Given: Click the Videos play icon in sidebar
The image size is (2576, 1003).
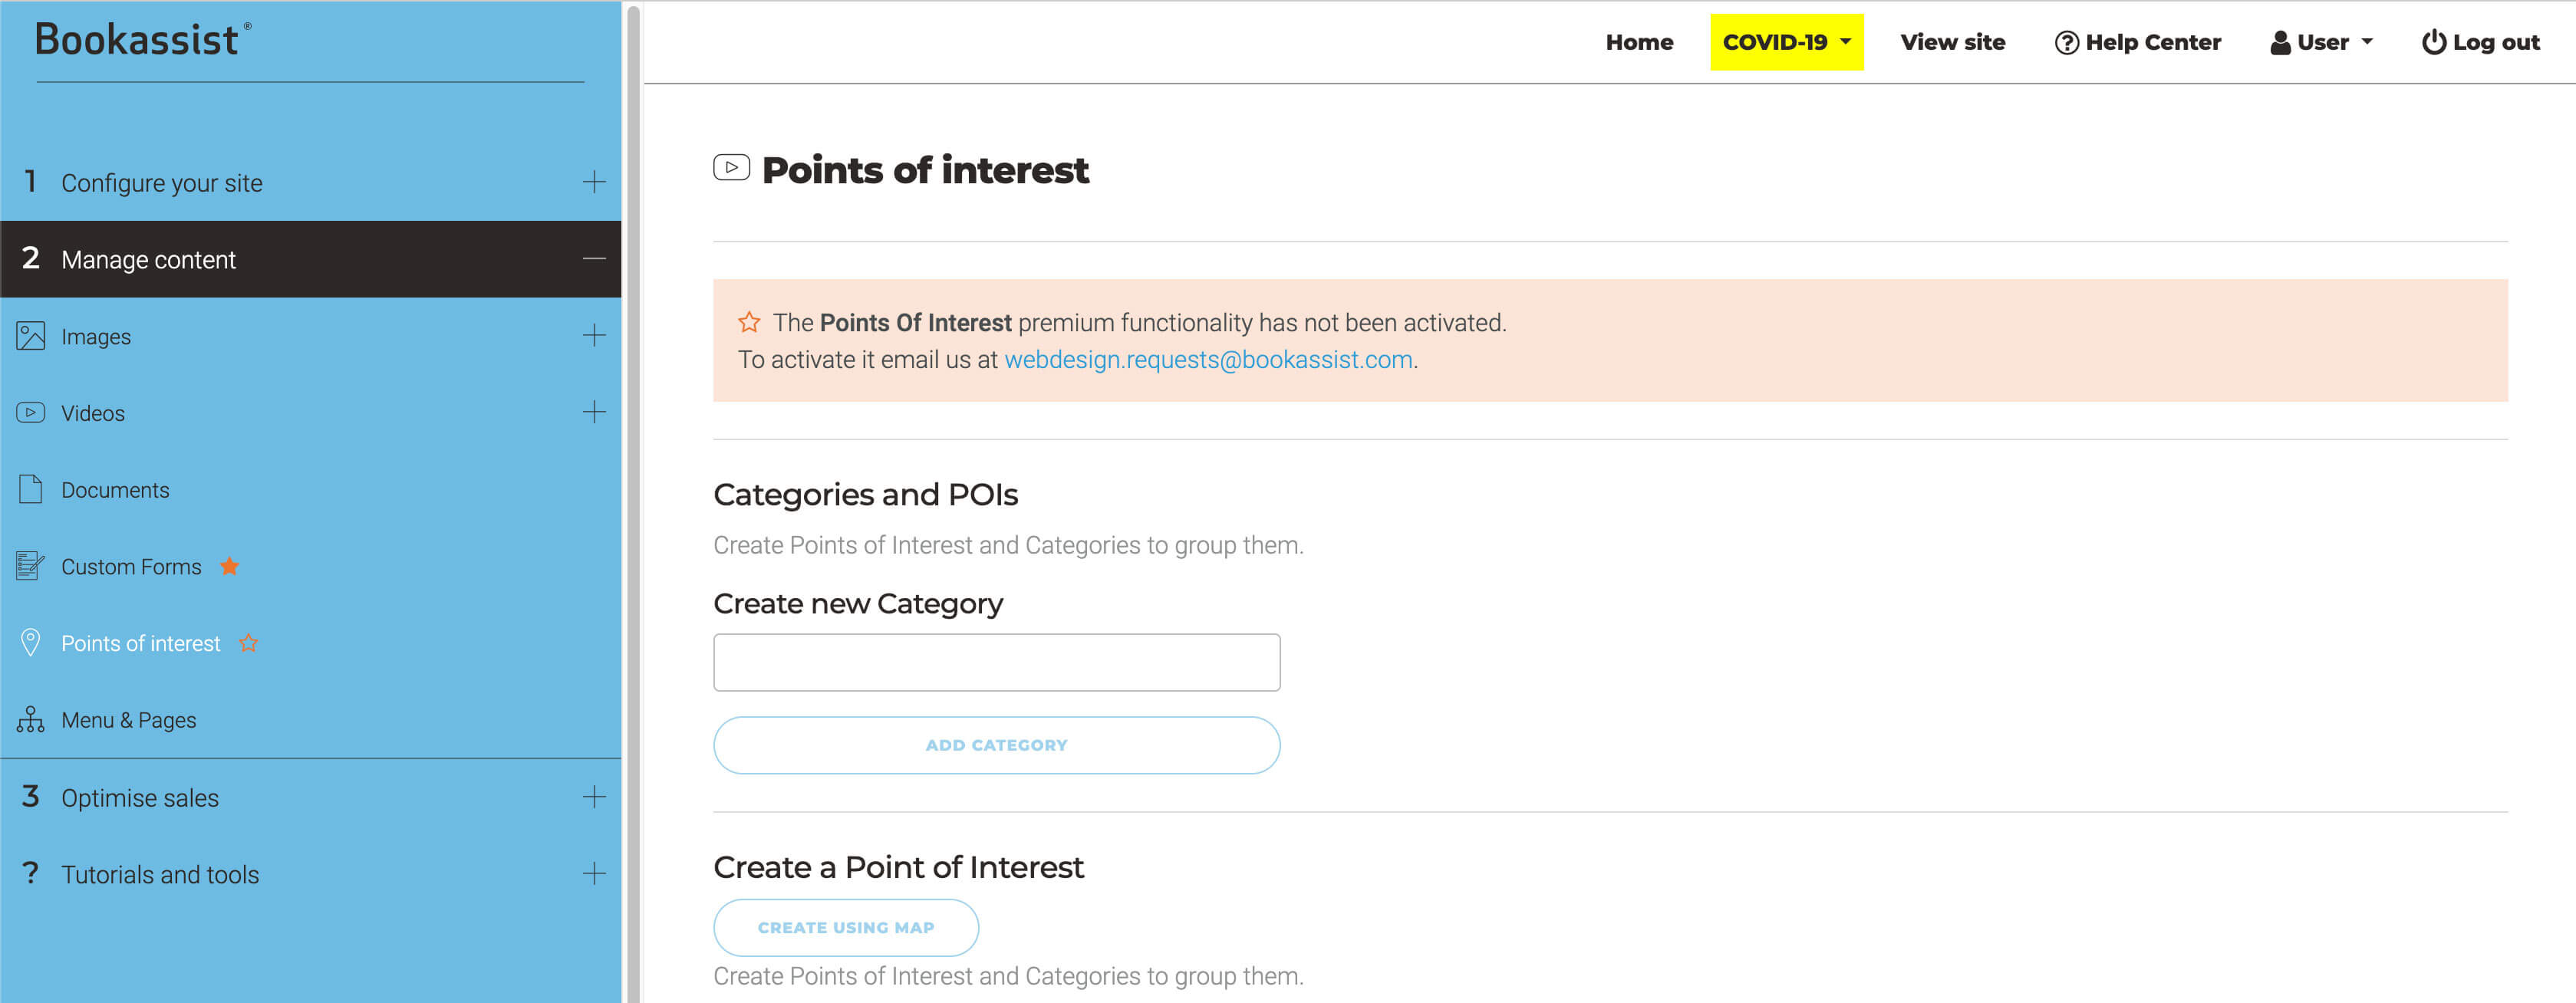Looking at the screenshot, I should 31,413.
